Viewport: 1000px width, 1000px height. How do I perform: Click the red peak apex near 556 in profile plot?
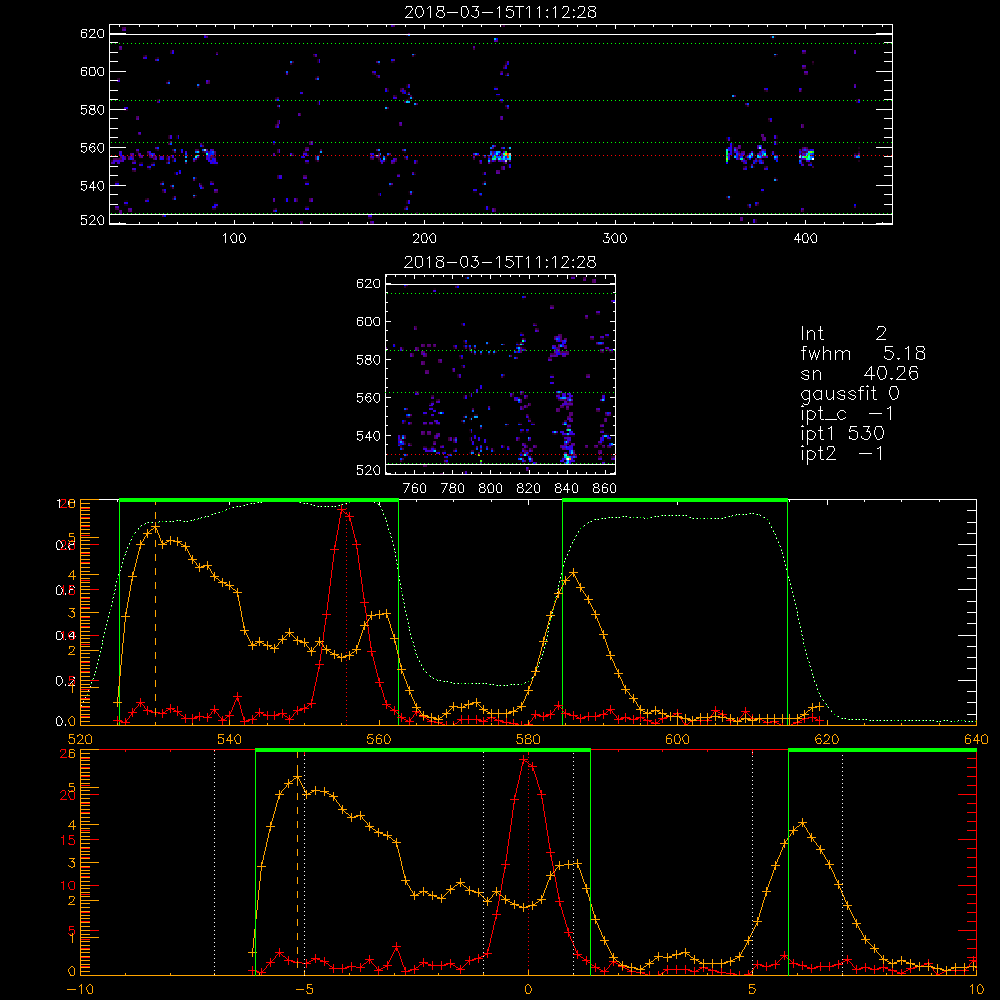click(343, 510)
